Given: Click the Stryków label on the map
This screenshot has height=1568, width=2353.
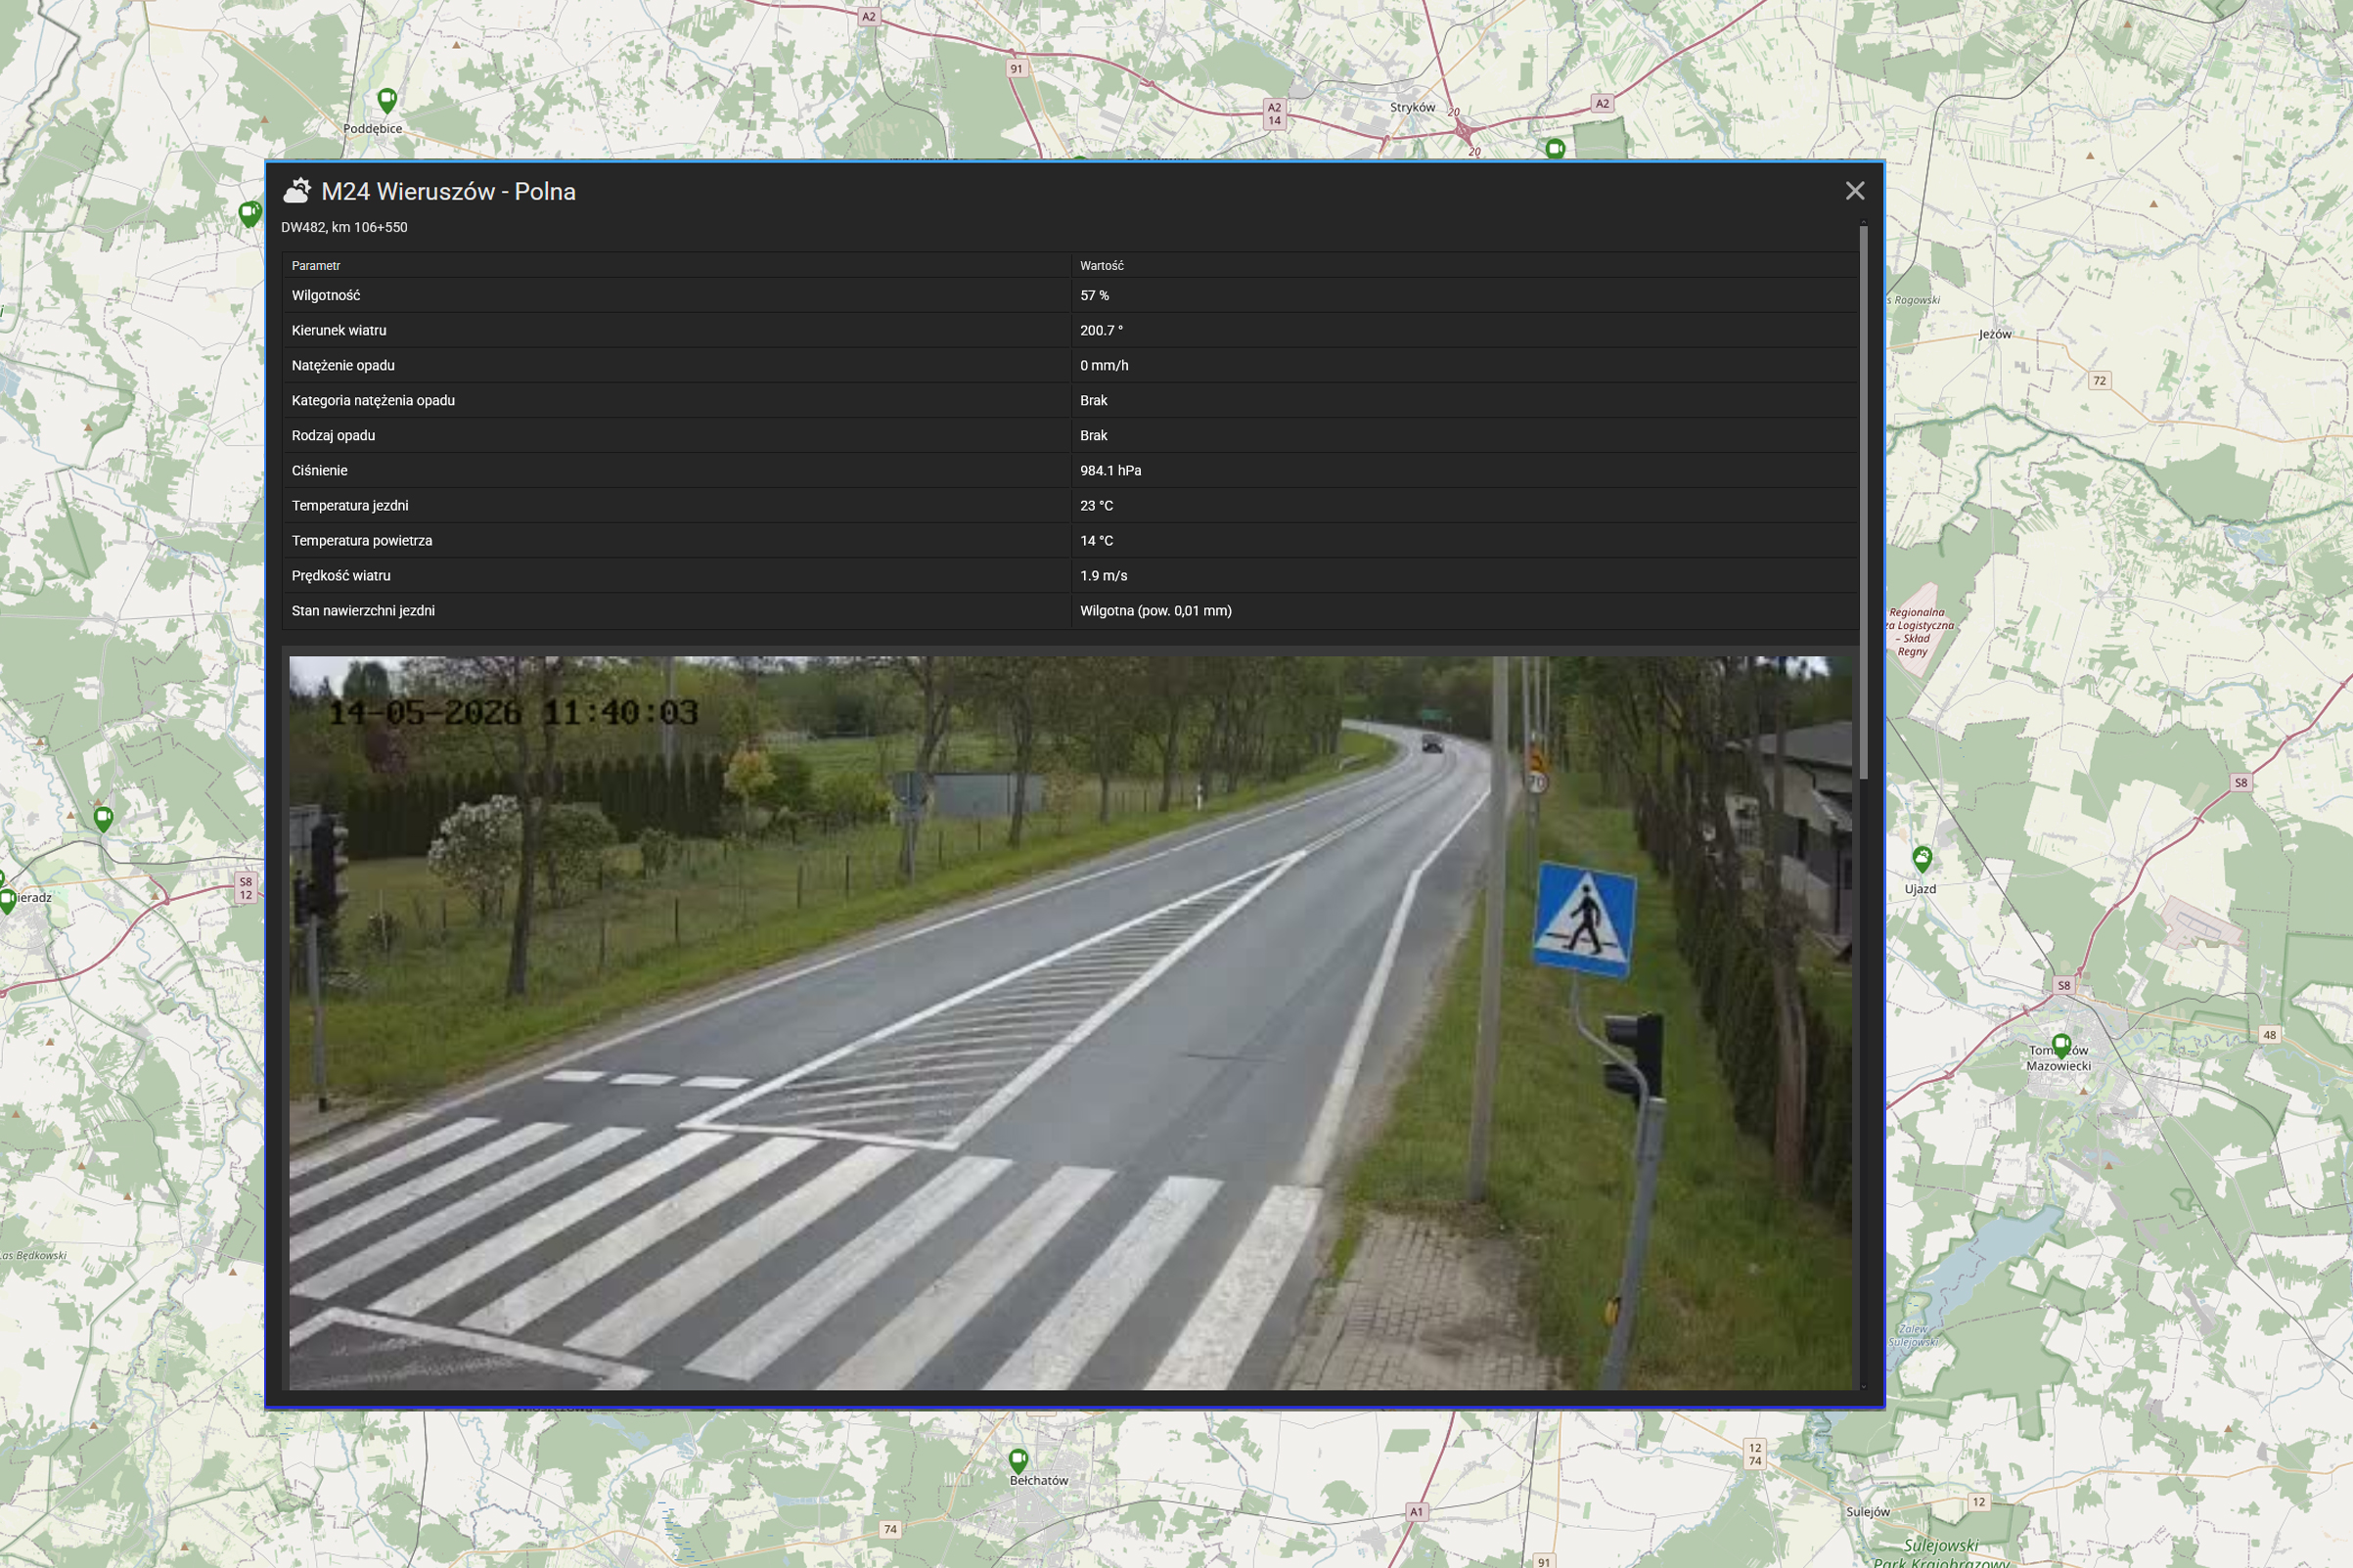Looking at the screenshot, I should click(x=1412, y=107).
